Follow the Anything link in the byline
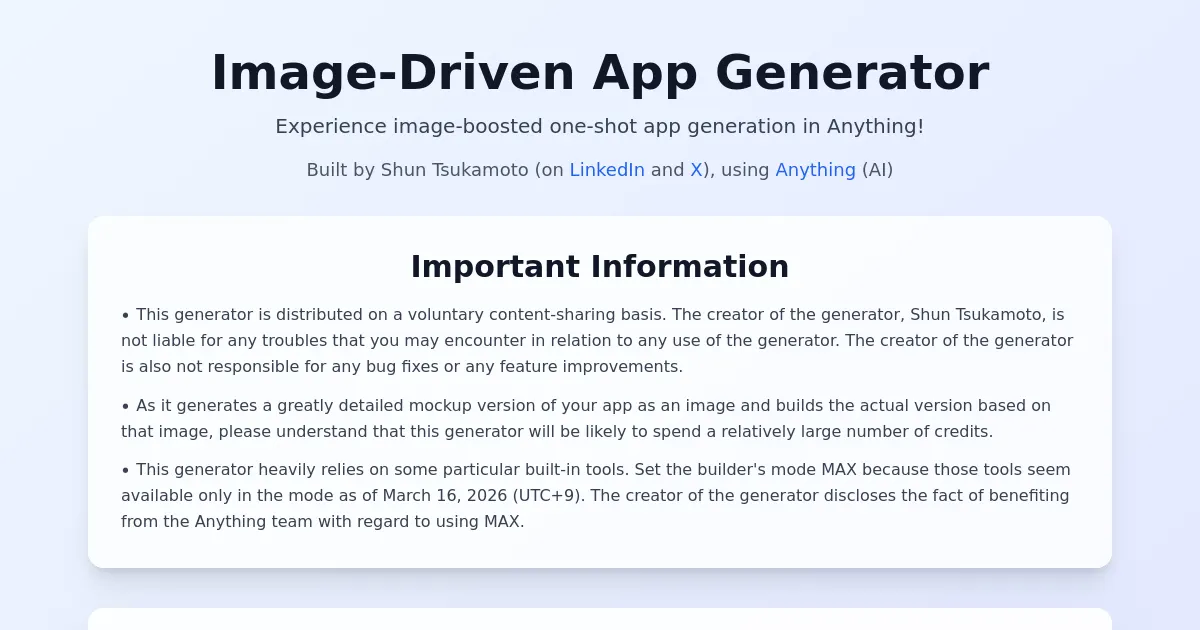Viewport: 1200px width, 630px height. [x=815, y=170]
